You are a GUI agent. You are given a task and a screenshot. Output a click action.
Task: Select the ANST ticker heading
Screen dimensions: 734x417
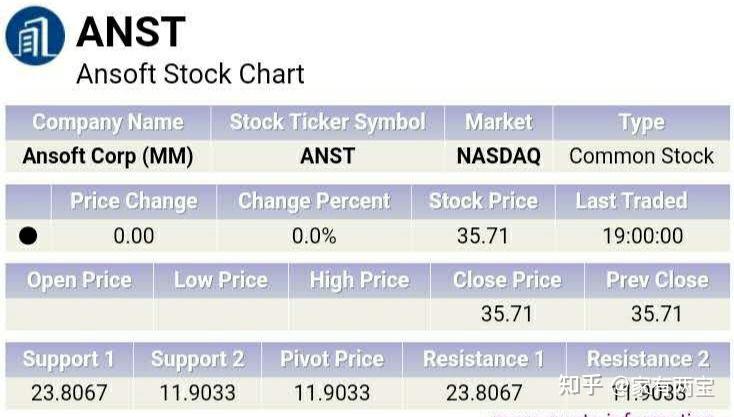(x=131, y=32)
